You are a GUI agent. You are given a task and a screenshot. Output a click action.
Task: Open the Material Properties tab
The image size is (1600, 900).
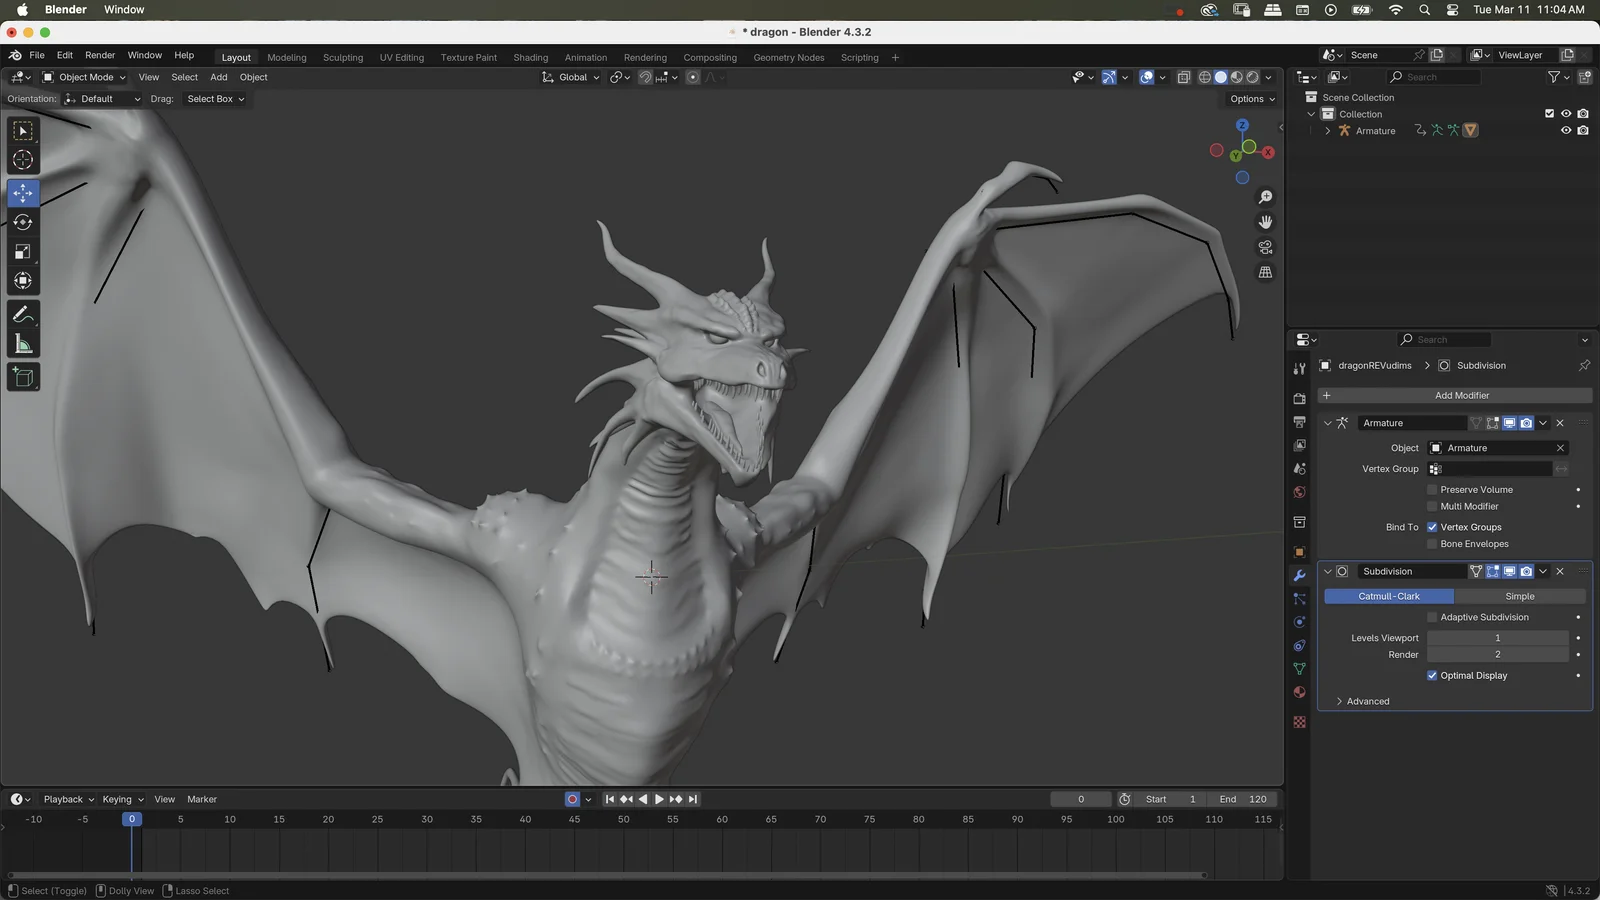pyautogui.click(x=1299, y=692)
